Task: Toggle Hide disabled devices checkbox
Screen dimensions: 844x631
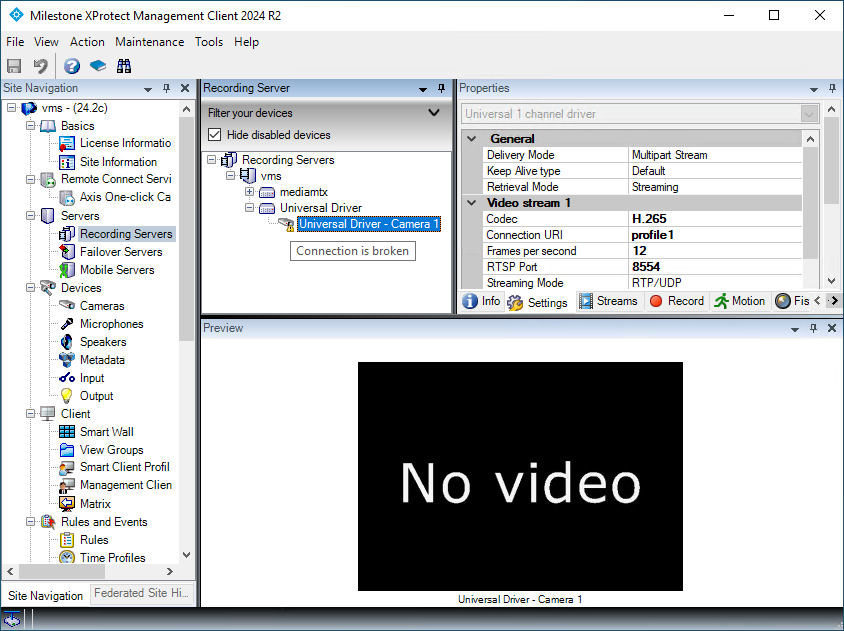Action: coord(214,135)
